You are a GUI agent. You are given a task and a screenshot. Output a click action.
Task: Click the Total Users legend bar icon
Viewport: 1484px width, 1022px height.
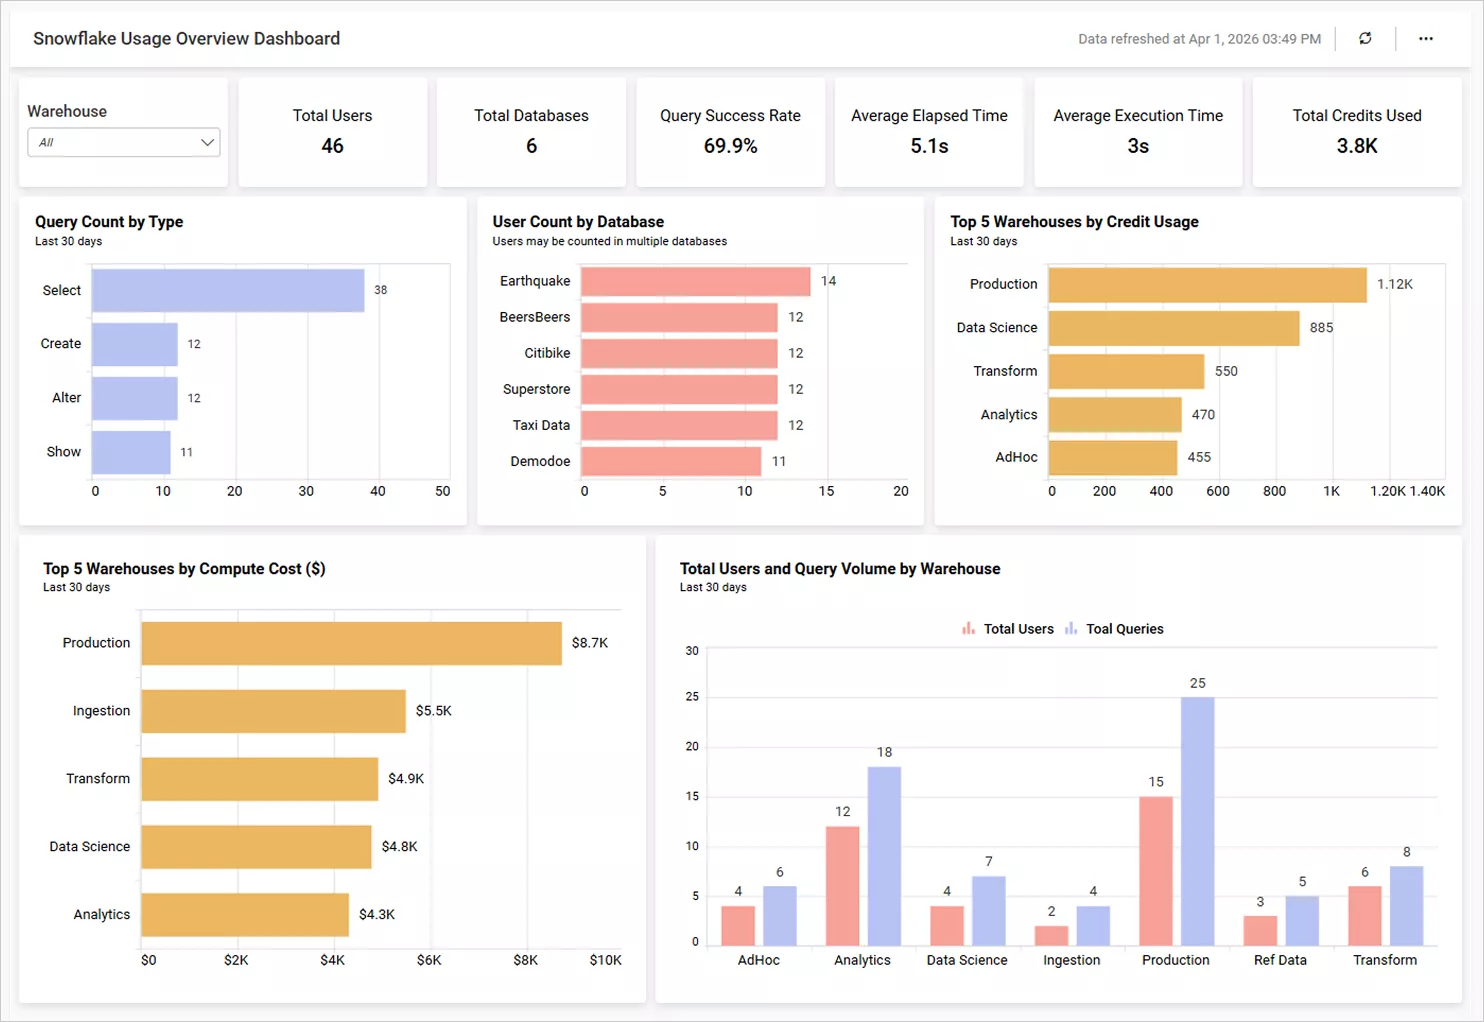coord(968,629)
